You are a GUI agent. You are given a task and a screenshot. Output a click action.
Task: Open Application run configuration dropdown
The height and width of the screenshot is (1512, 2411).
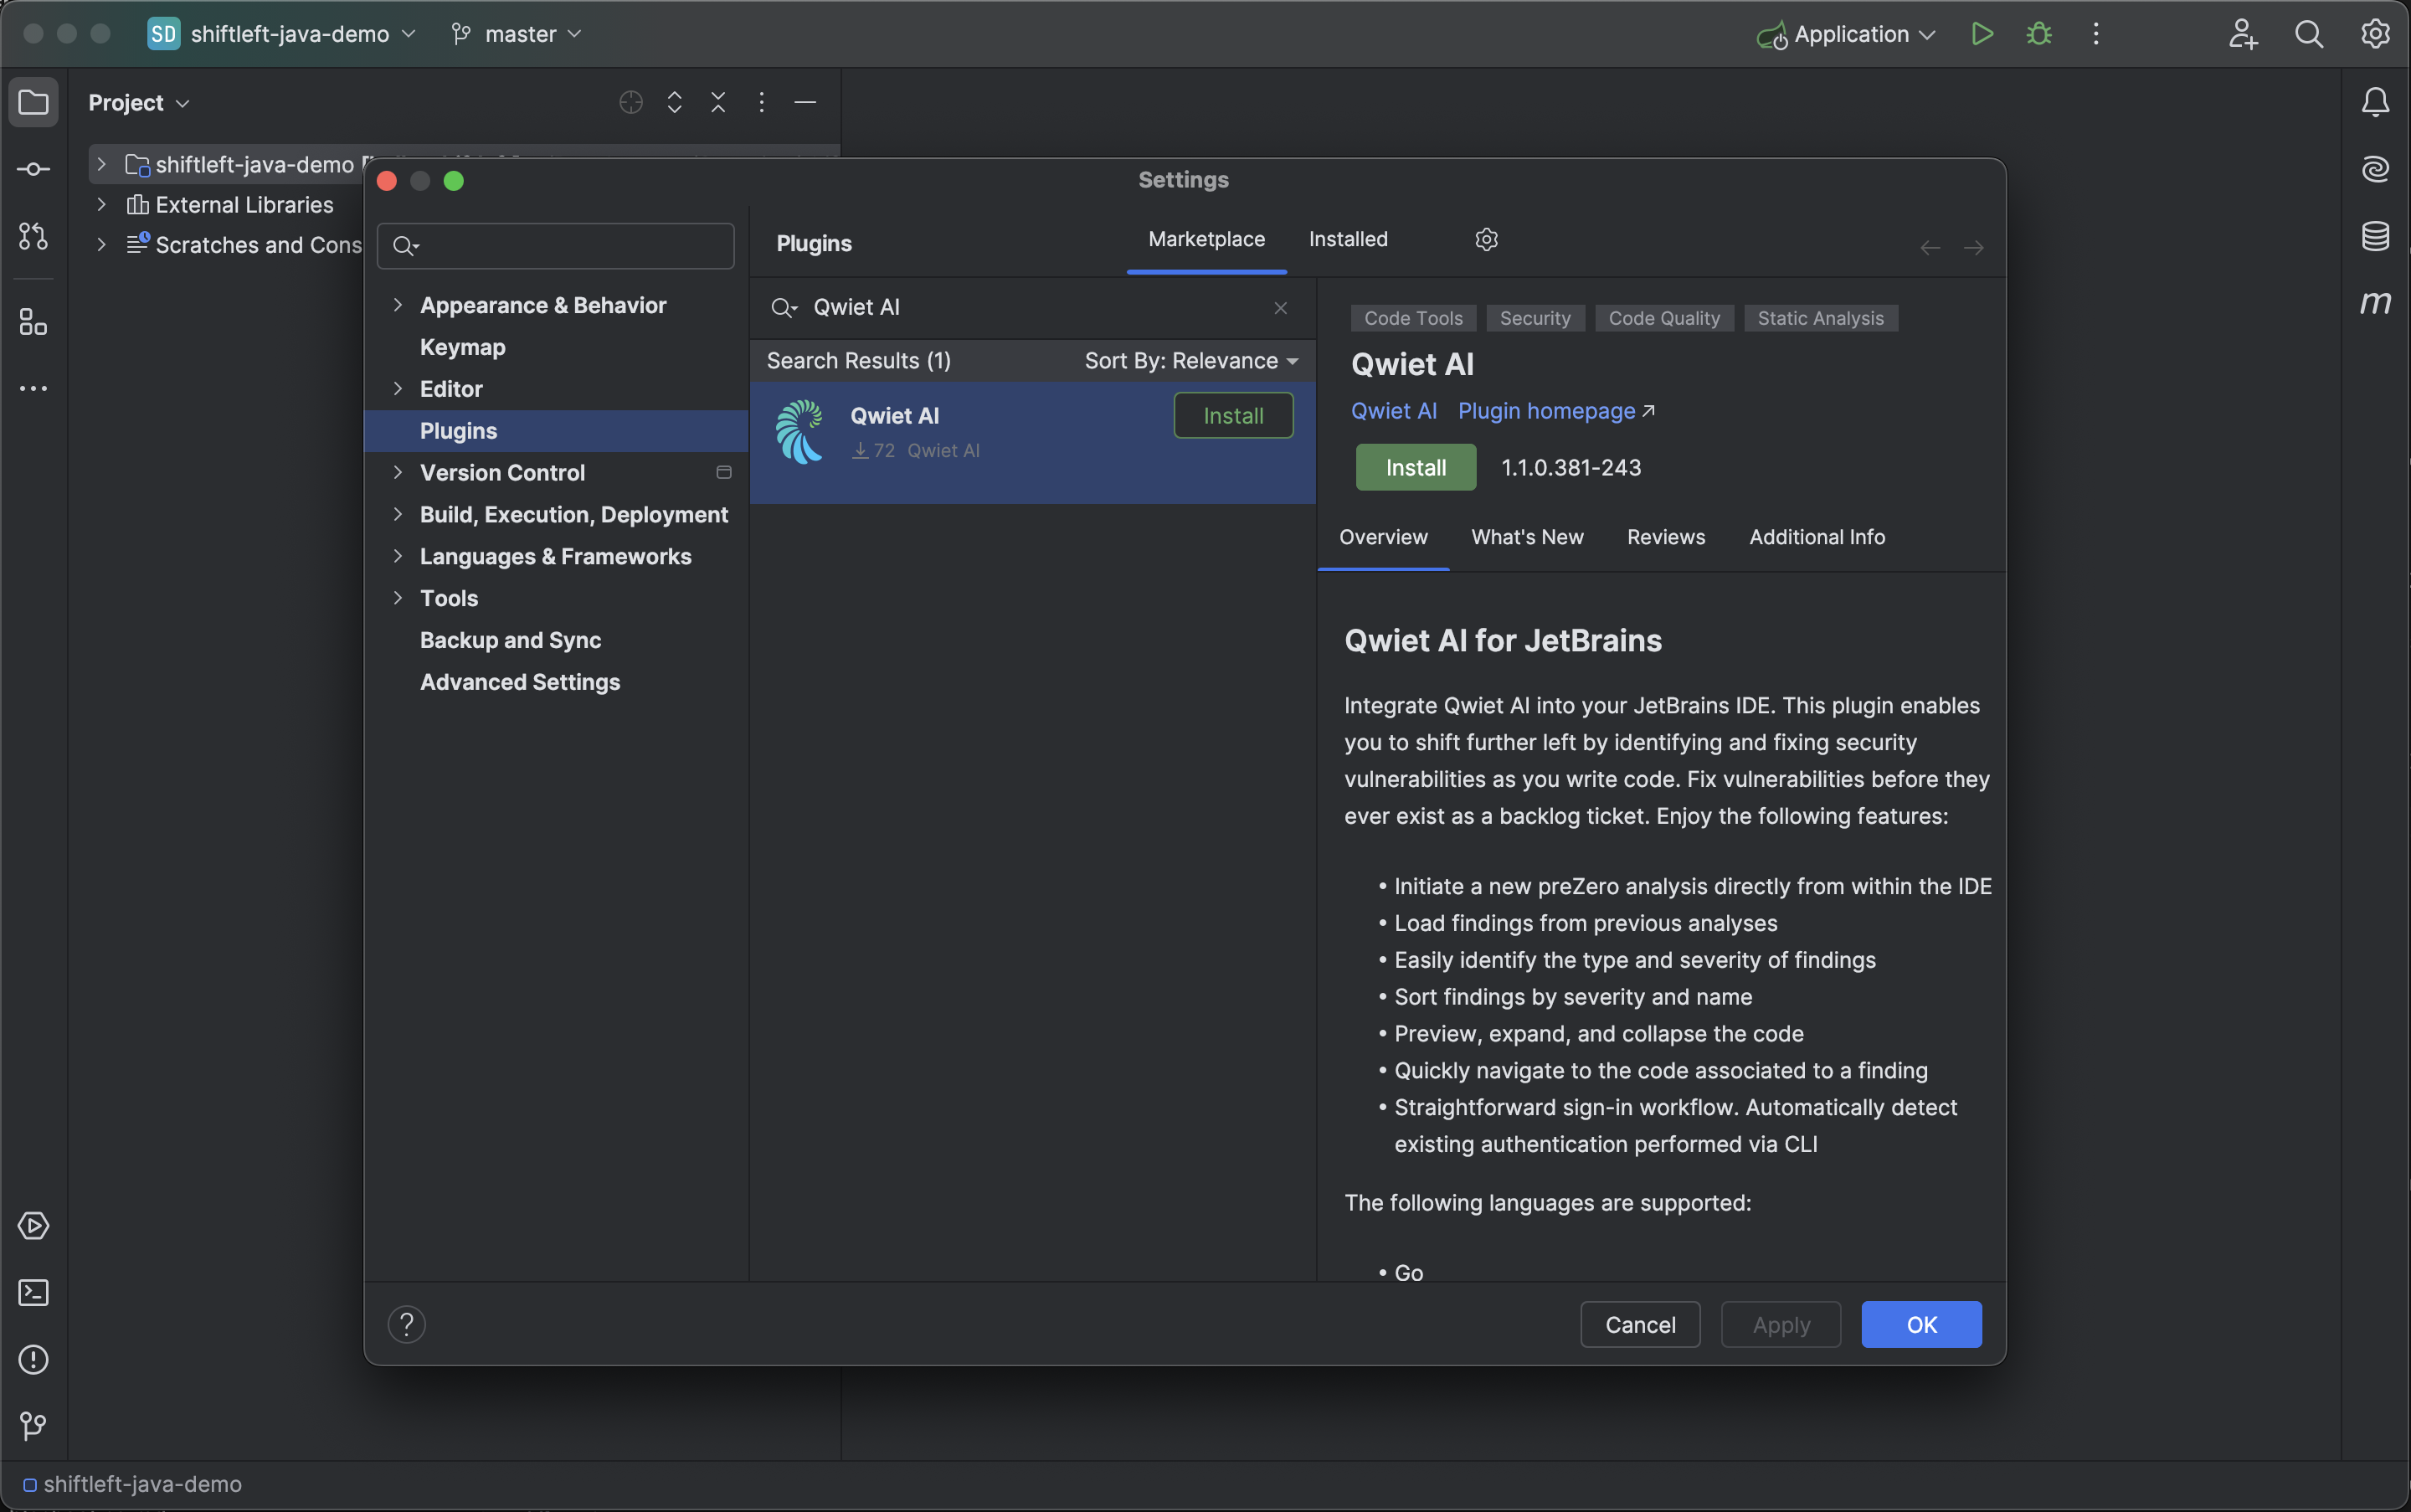pos(1847,34)
